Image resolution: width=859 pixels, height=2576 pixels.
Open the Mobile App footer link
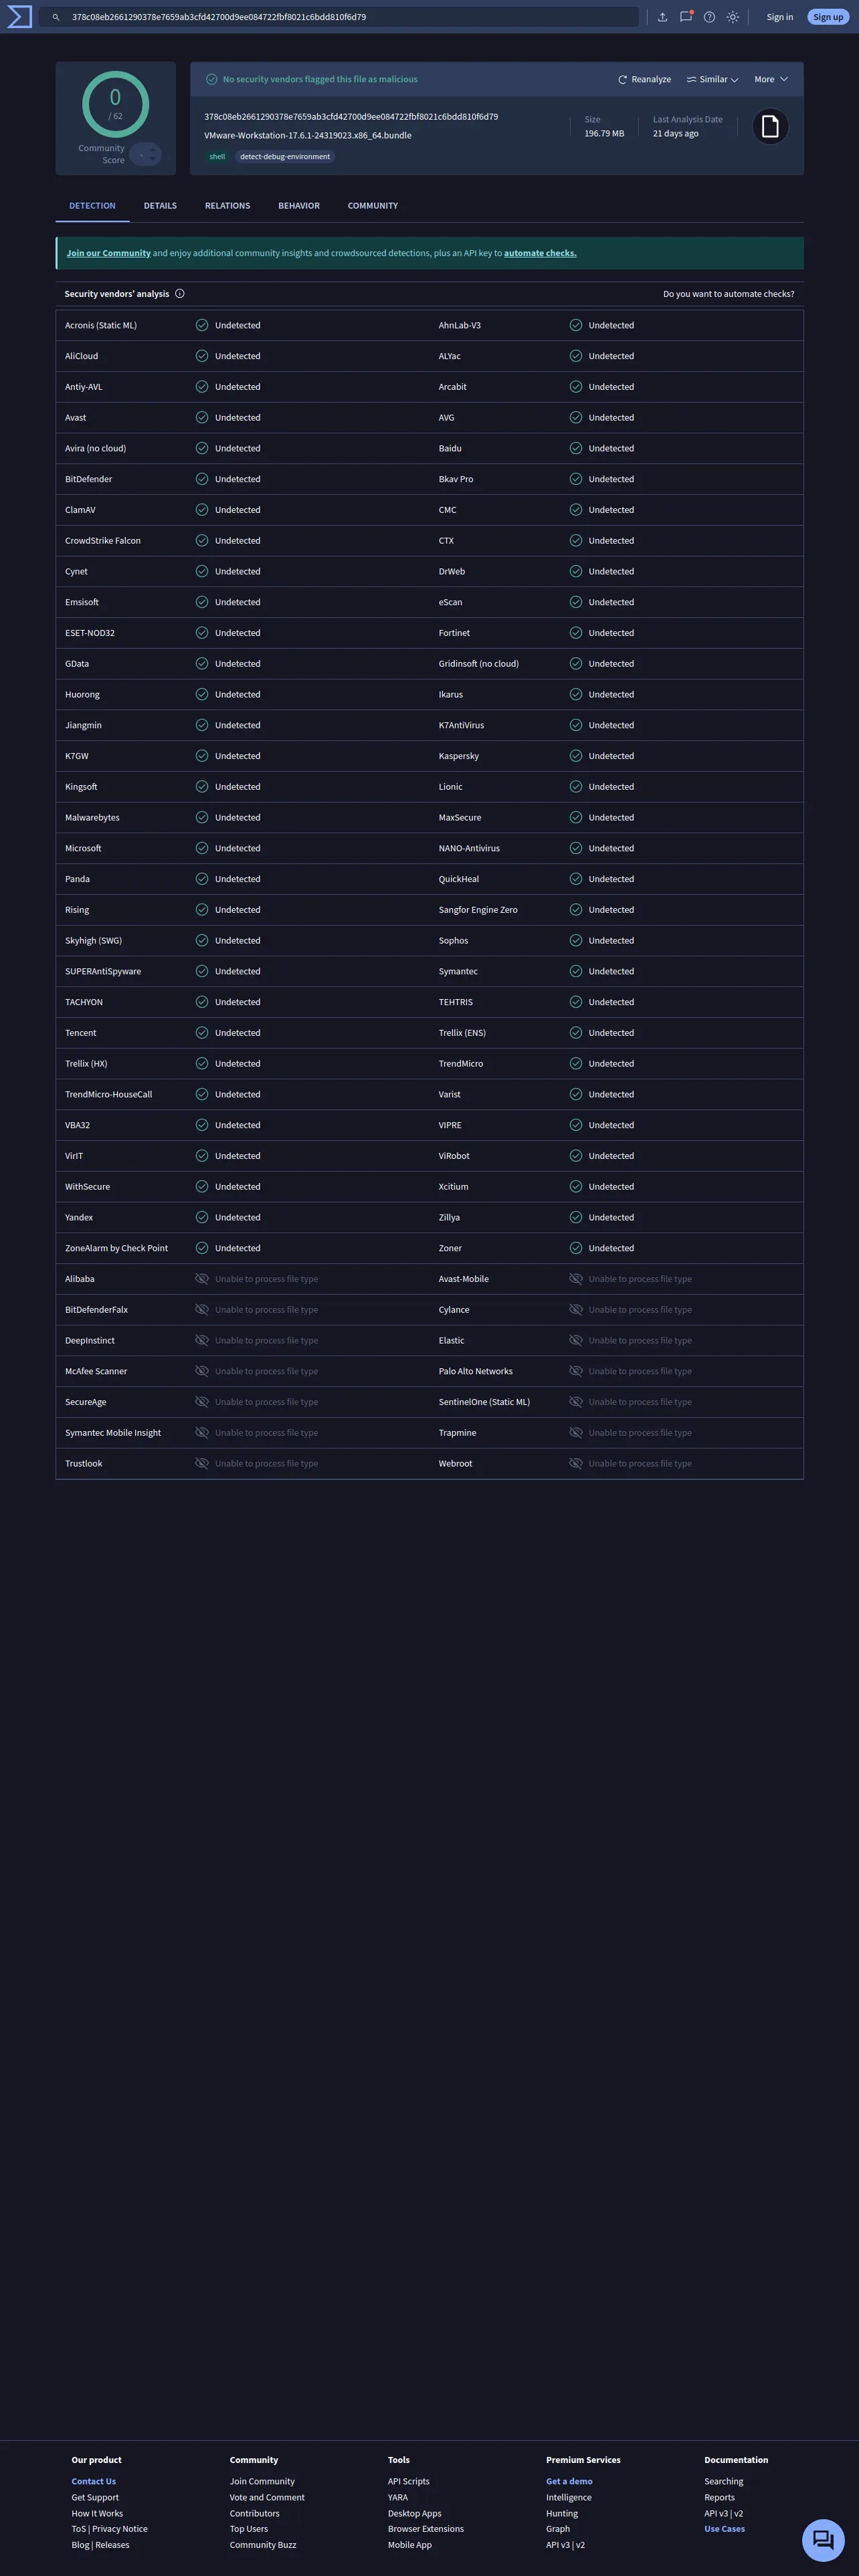click(x=410, y=2545)
